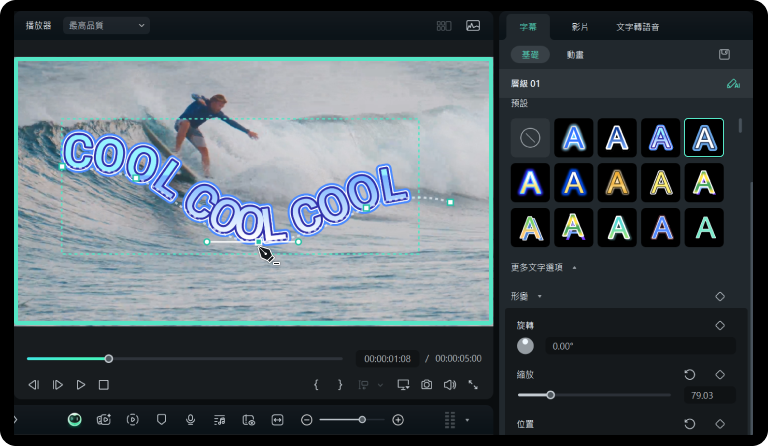768x446 pixels.
Task: Switch to the 影片 tab
Action: click(x=580, y=27)
